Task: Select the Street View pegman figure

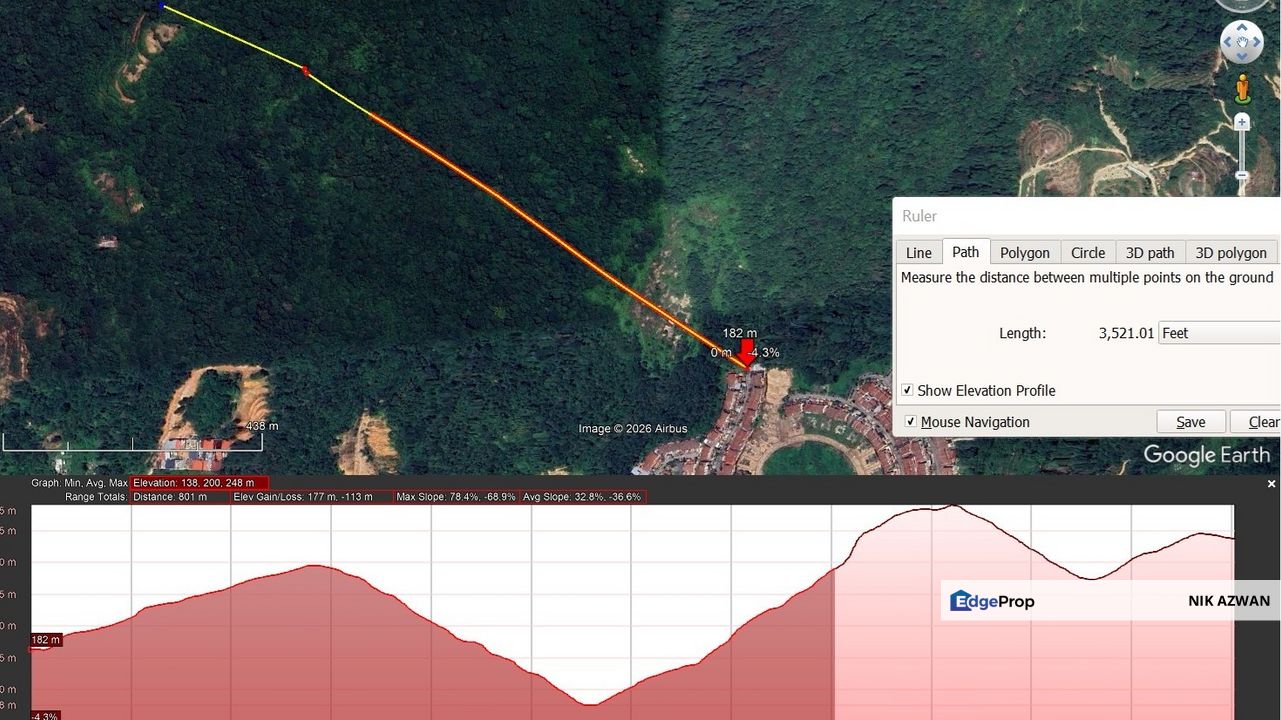Action: coord(1243,88)
